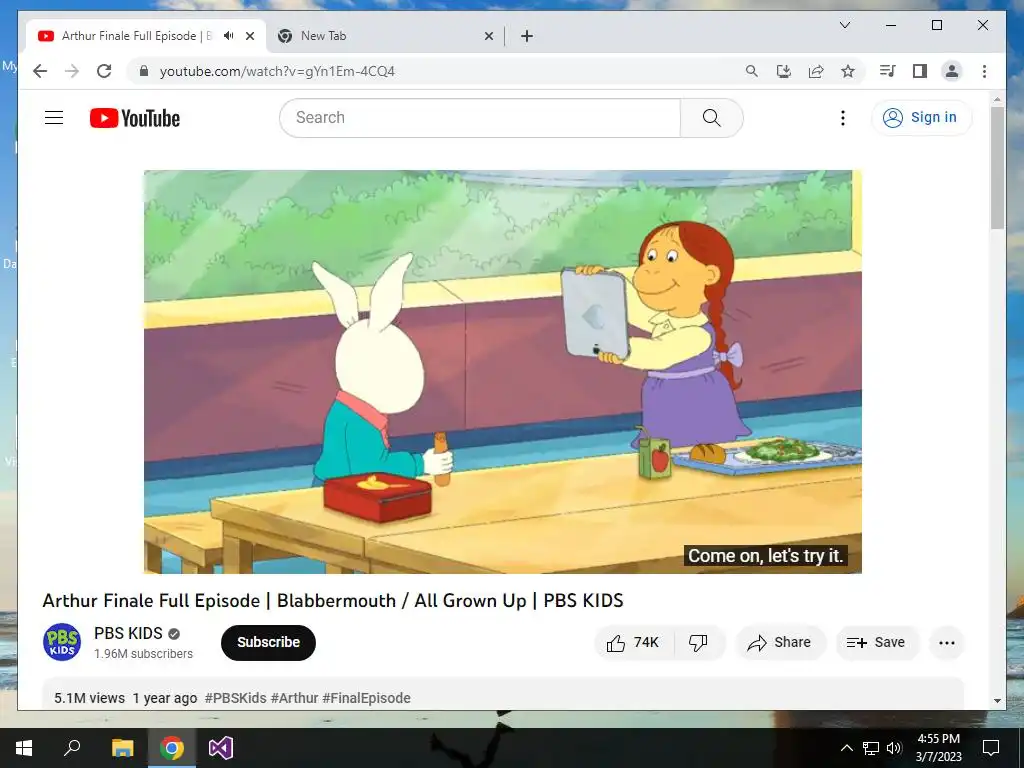Click the YouTube search magnifier button
This screenshot has width=1024, height=768.
[x=711, y=118]
